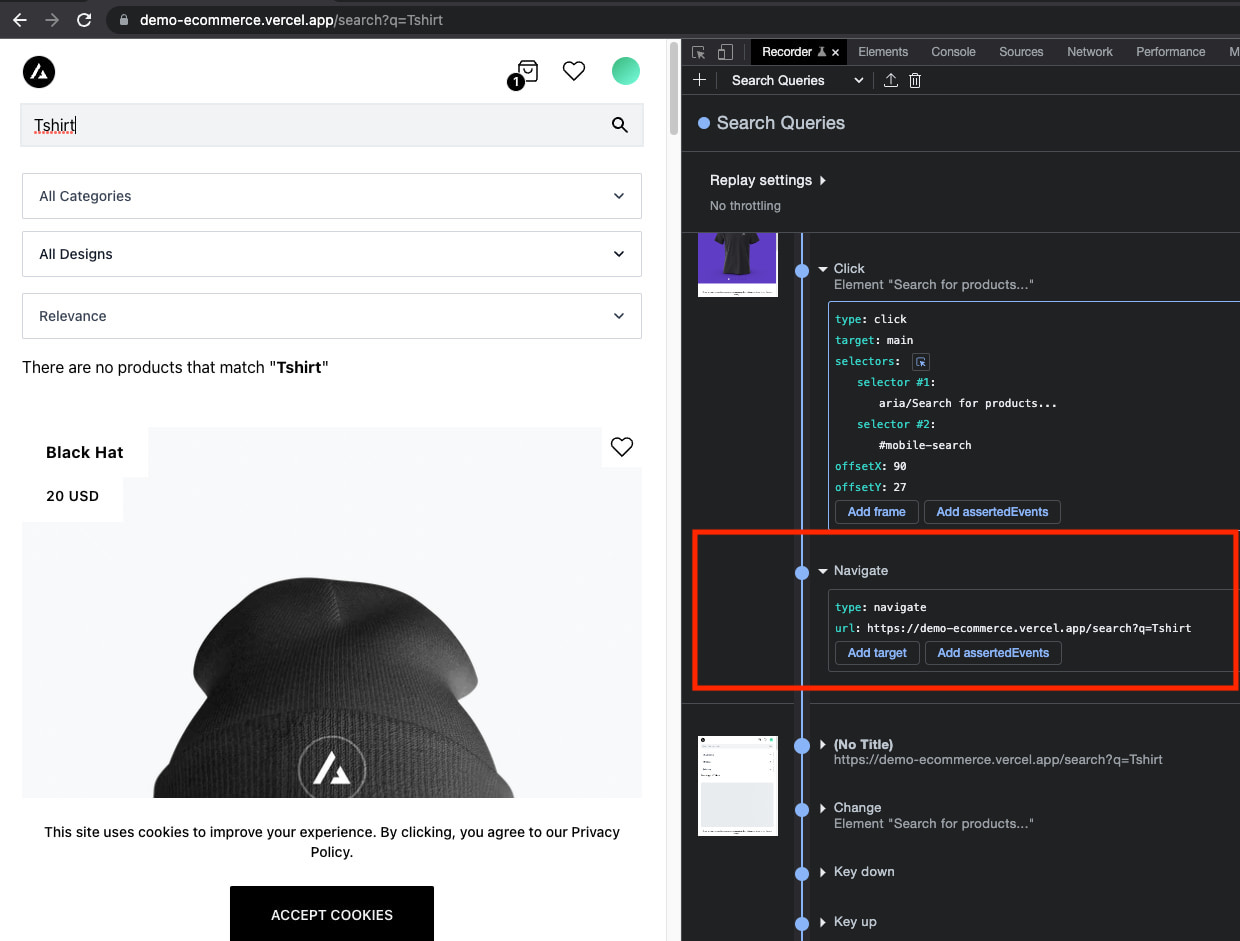Image resolution: width=1240 pixels, height=941 pixels.
Task: Click the (No Title) step thumbnail
Action: (x=737, y=786)
